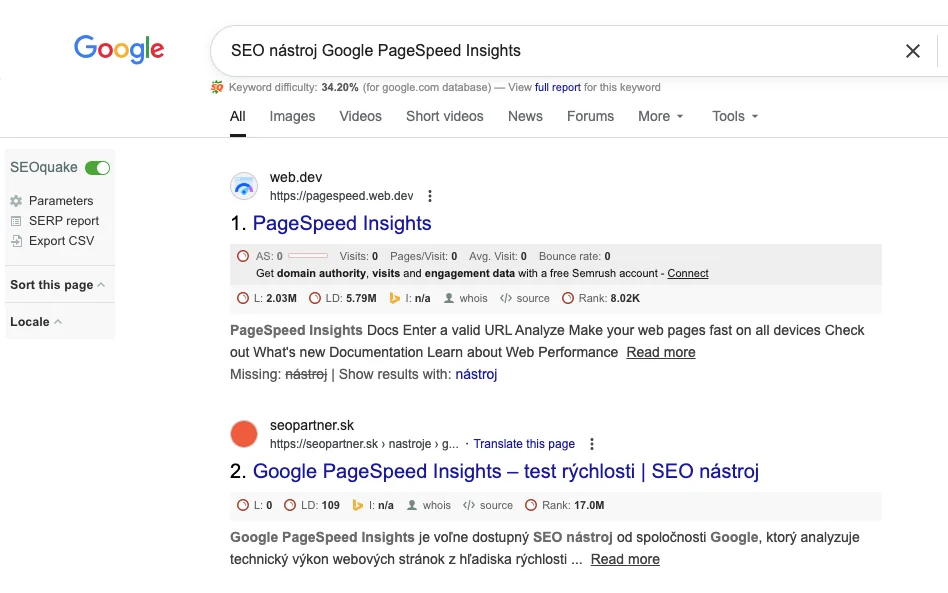Viewport: 948px width, 593px height.
Task: Open the Parameters gear icon in SEOquake
Action: click(x=16, y=201)
